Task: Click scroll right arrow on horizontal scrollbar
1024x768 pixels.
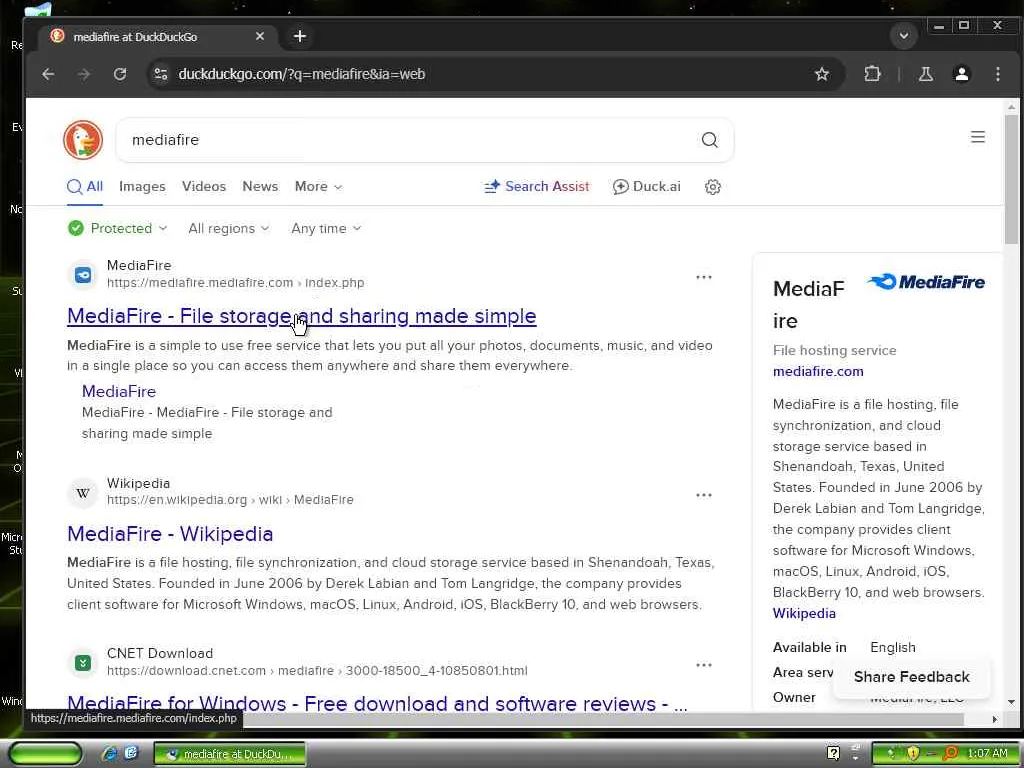Action: pyautogui.click(x=994, y=719)
